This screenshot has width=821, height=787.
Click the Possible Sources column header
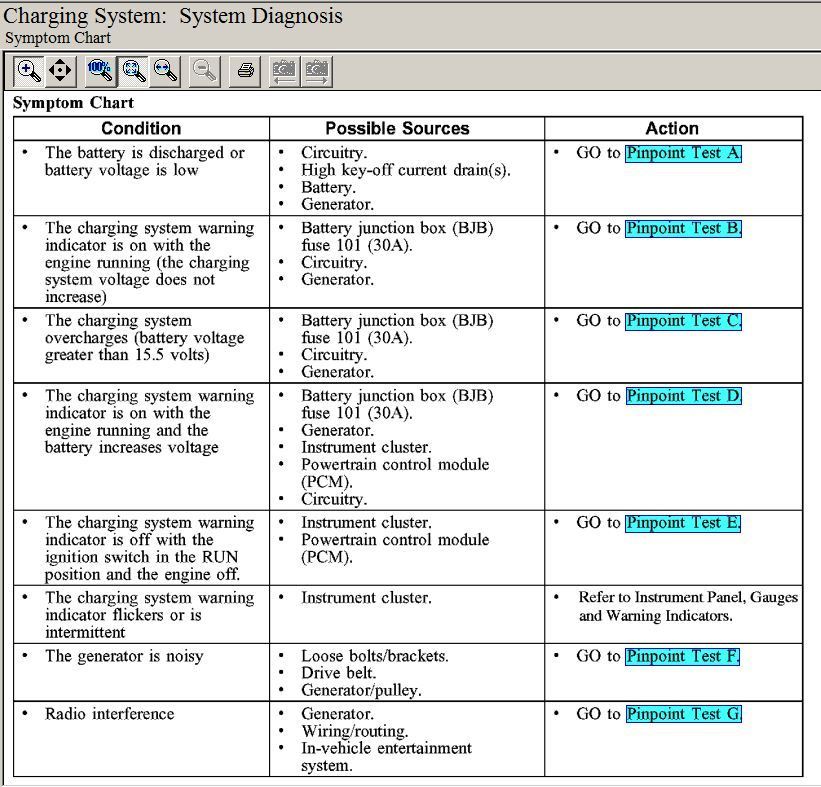tap(397, 128)
